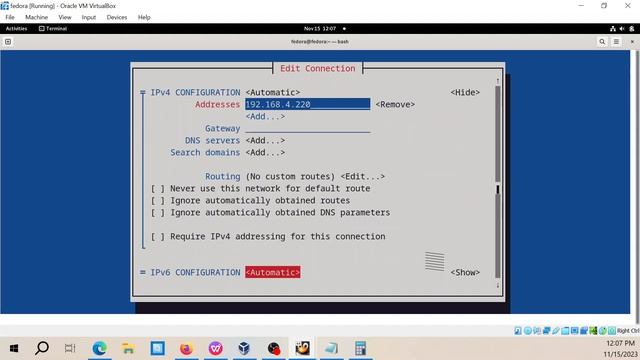The image size is (640, 360).
Task: Open the GNOME volume icon in top bar
Action: click(622, 29)
